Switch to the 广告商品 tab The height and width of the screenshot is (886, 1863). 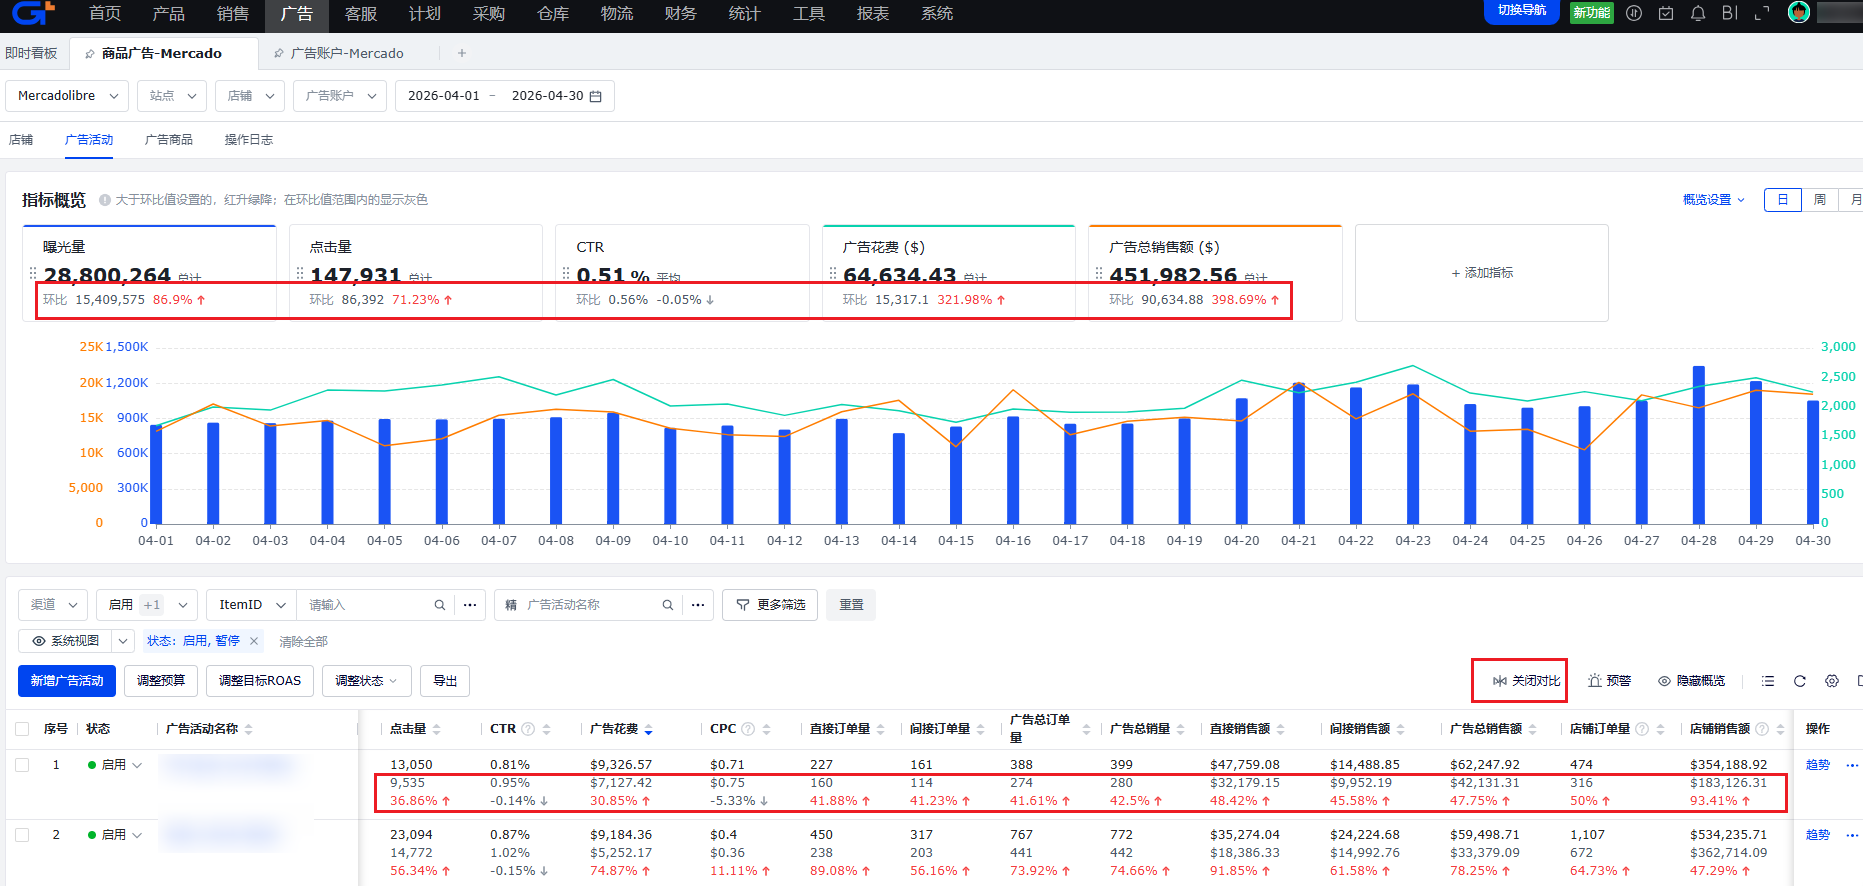click(x=169, y=140)
